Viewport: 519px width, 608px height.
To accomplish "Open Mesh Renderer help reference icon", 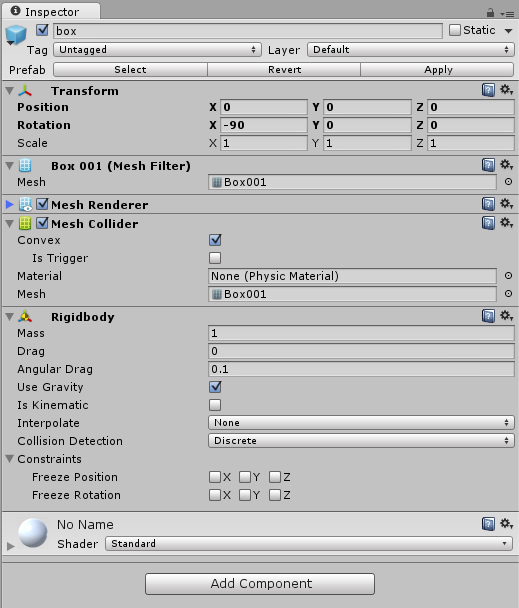I will pos(488,204).
